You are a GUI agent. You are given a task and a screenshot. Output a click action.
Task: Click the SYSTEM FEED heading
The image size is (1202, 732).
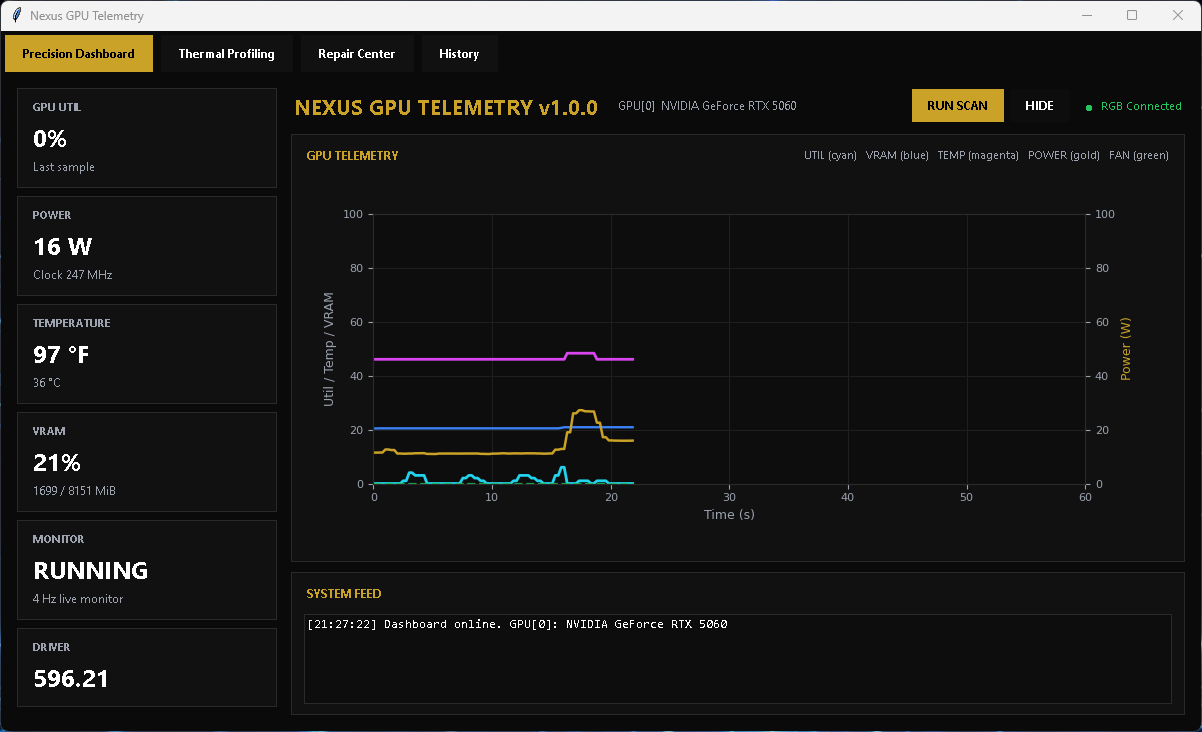pos(344,594)
